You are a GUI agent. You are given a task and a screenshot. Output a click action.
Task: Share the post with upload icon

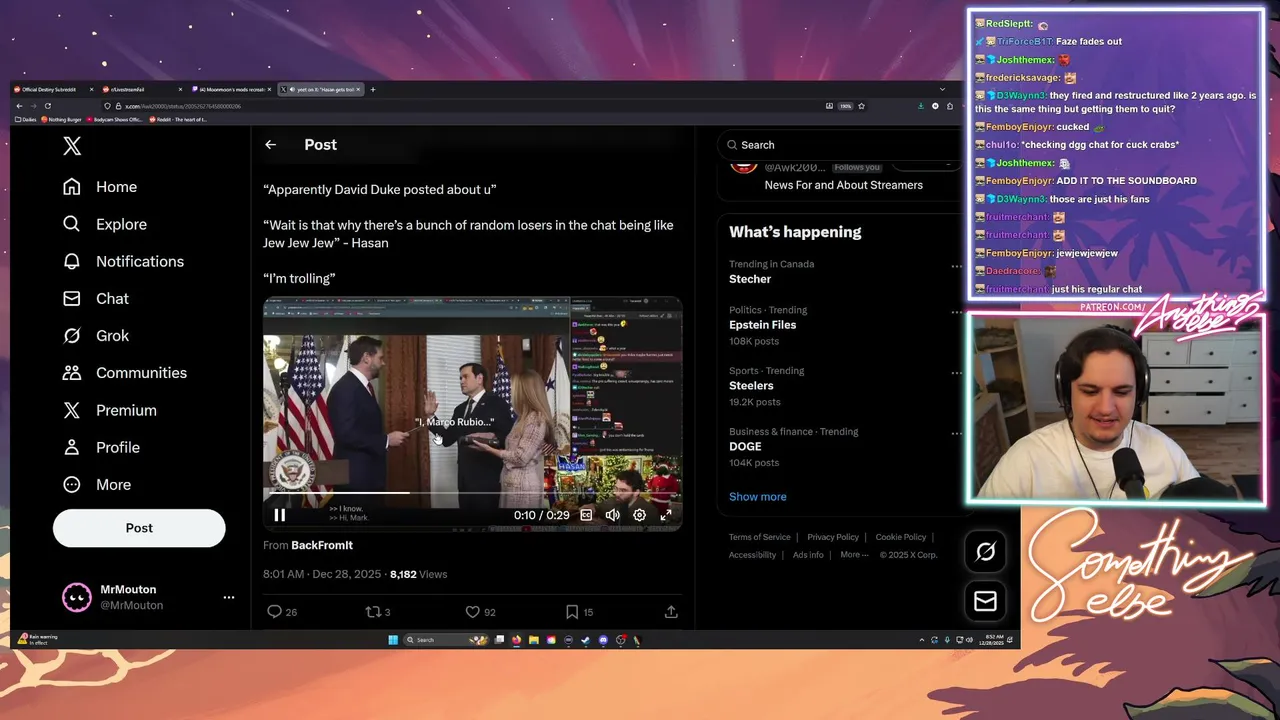(671, 611)
